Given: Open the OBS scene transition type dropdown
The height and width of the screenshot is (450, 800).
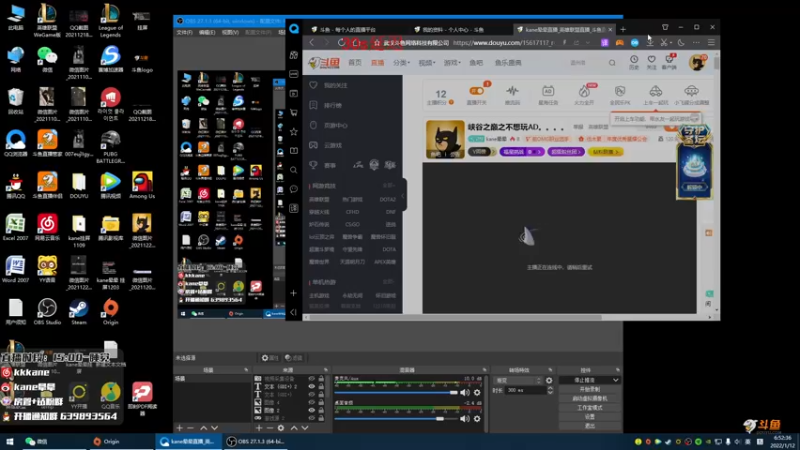Looking at the screenshot, I should [518, 380].
